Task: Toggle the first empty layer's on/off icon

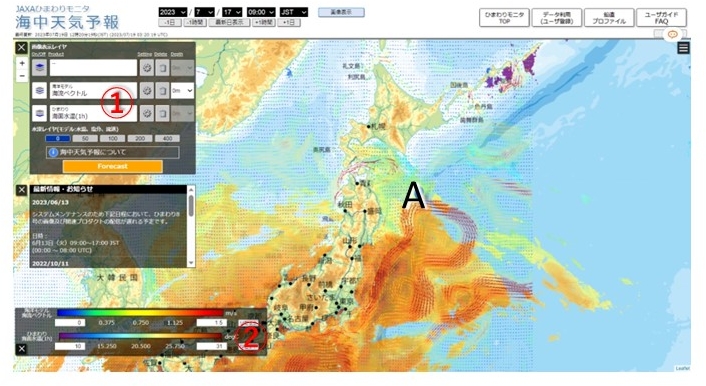Action: [x=39, y=68]
